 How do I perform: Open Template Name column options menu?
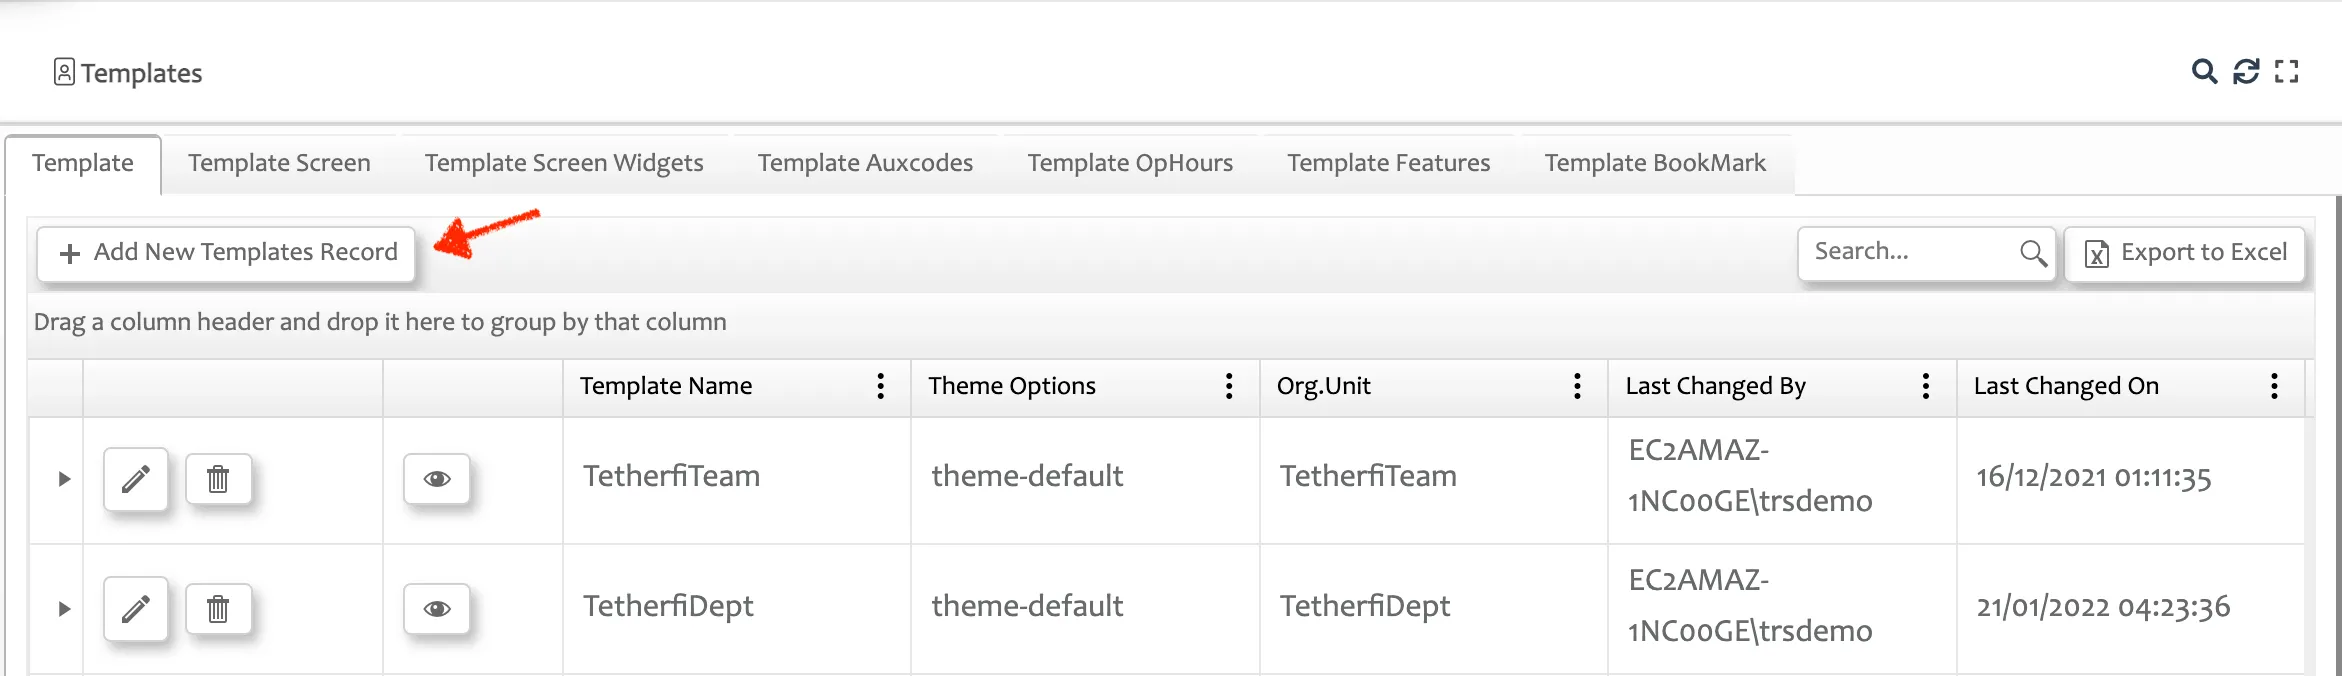(x=880, y=386)
